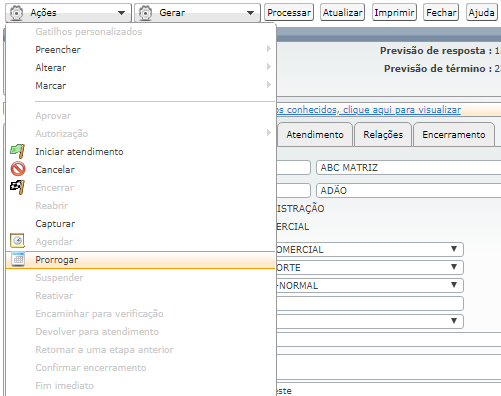Switch to the Encerramento tab

tap(454, 135)
